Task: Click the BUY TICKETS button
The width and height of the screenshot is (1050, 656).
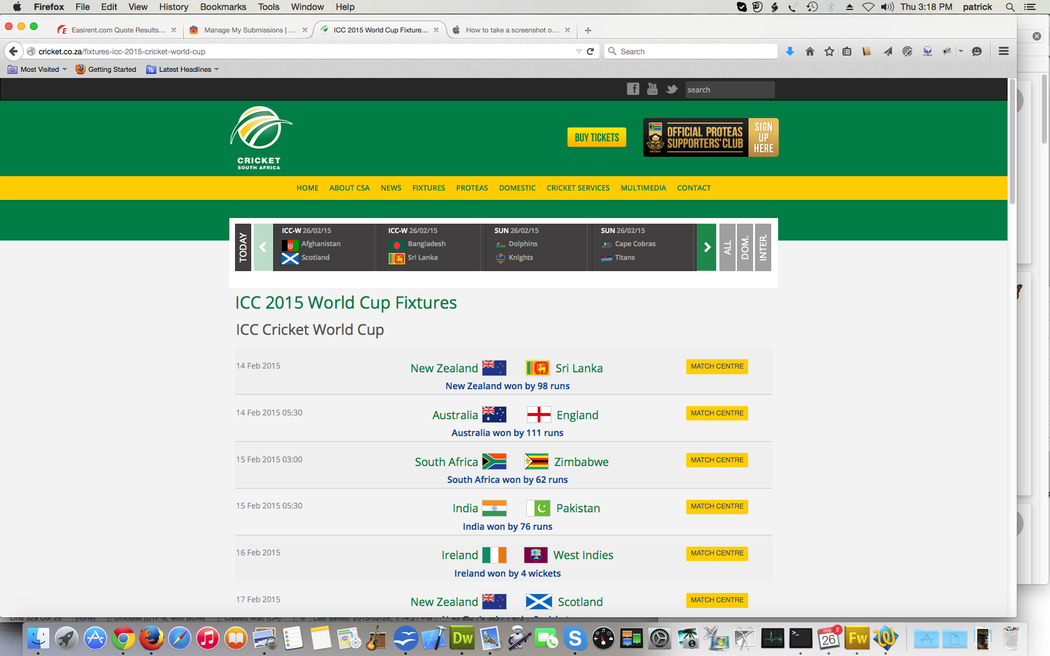Action: (x=596, y=137)
